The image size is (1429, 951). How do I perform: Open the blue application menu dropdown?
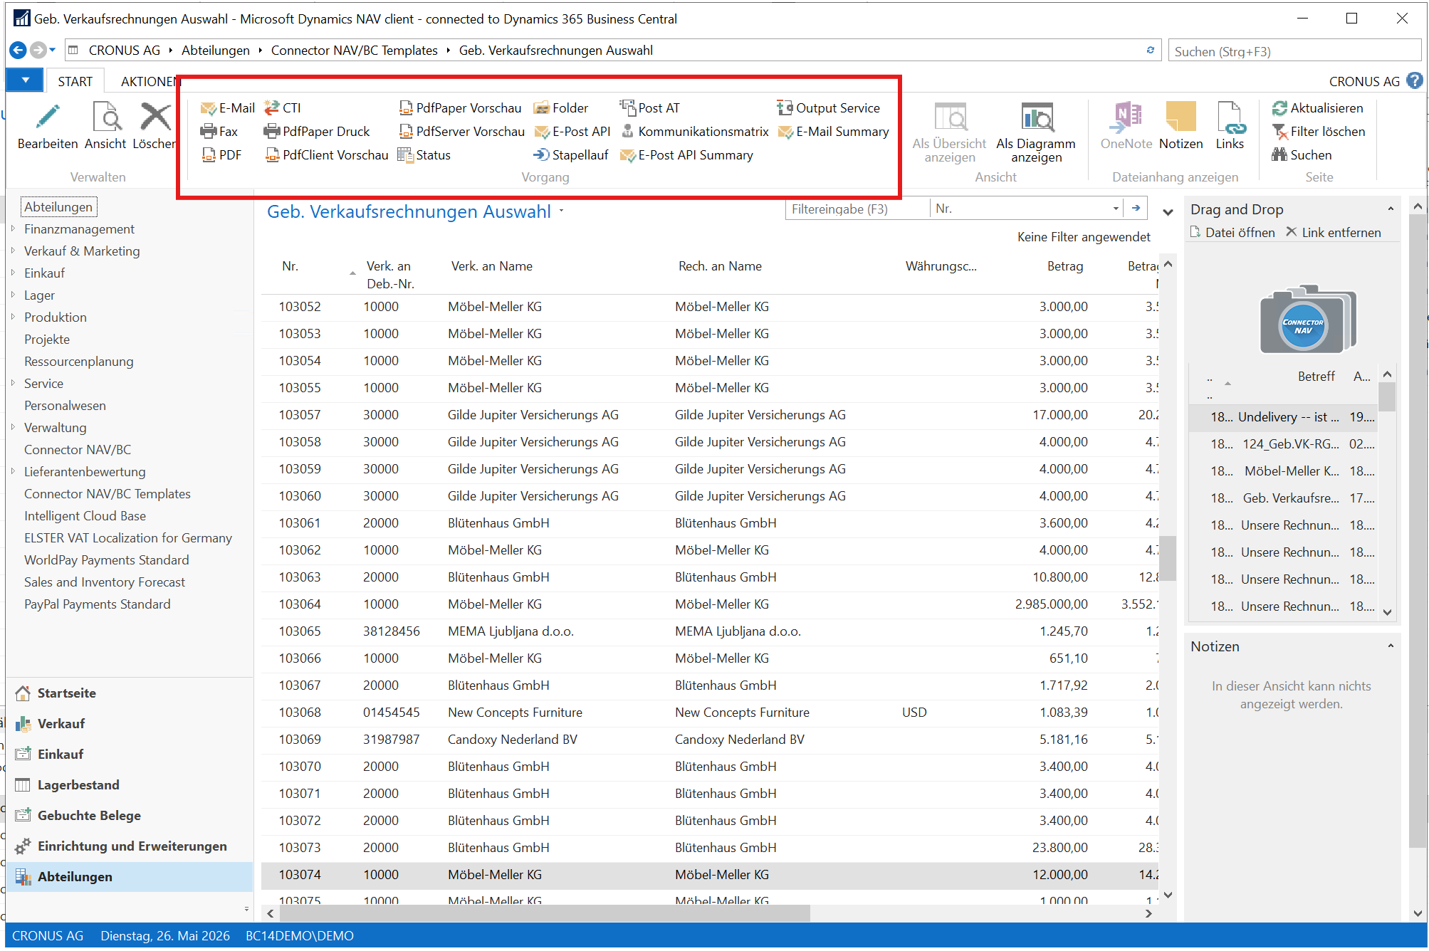pyautogui.click(x=25, y=81)
